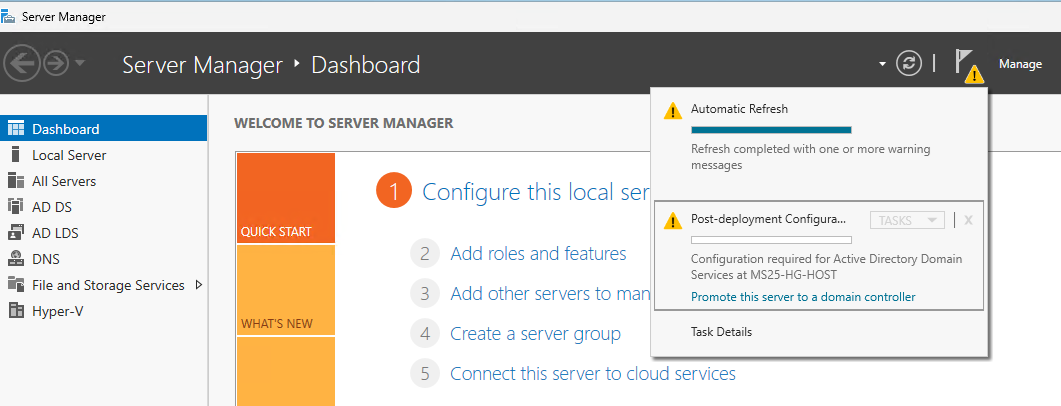Click the Local Server icon
Screen dimensions: 1061x406
[16, 155]
